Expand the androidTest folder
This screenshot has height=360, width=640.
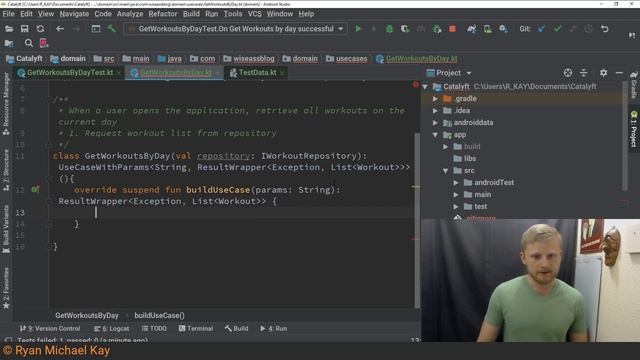click(456, 182)
